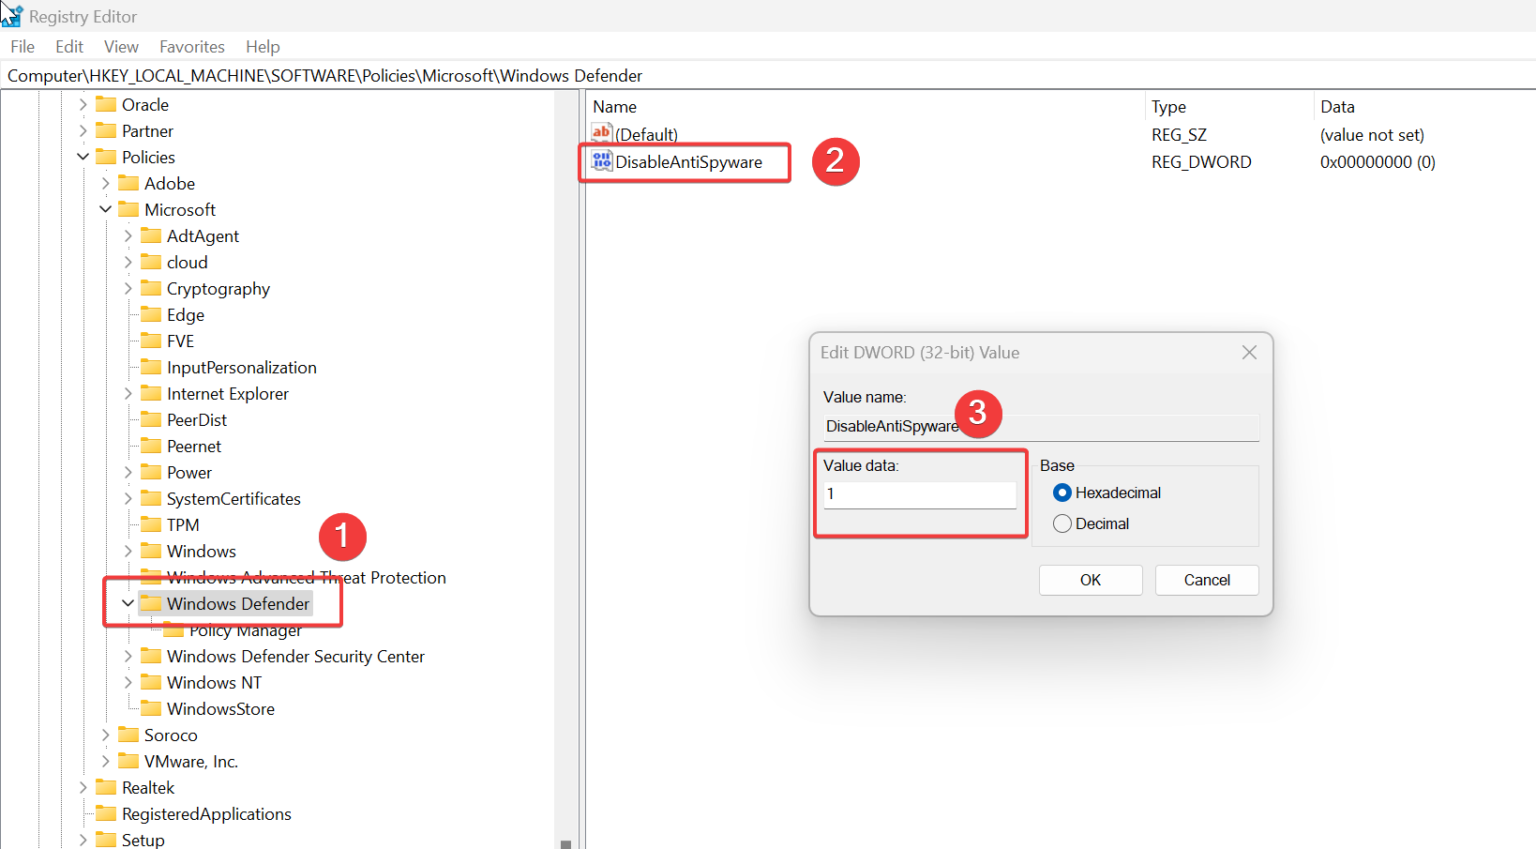Collapse the Policies tree node

click(83, 157)
